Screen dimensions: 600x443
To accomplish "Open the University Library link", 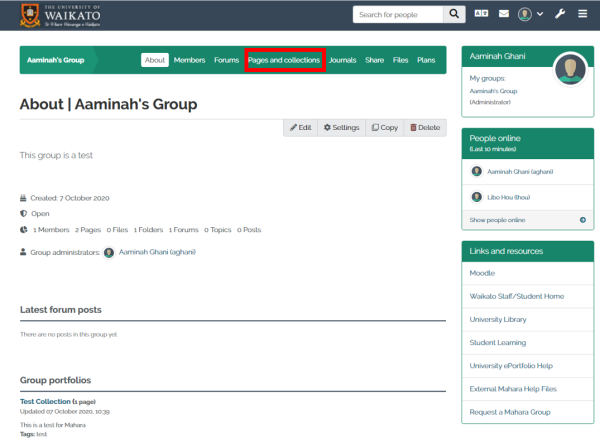I will click(500, 319).
